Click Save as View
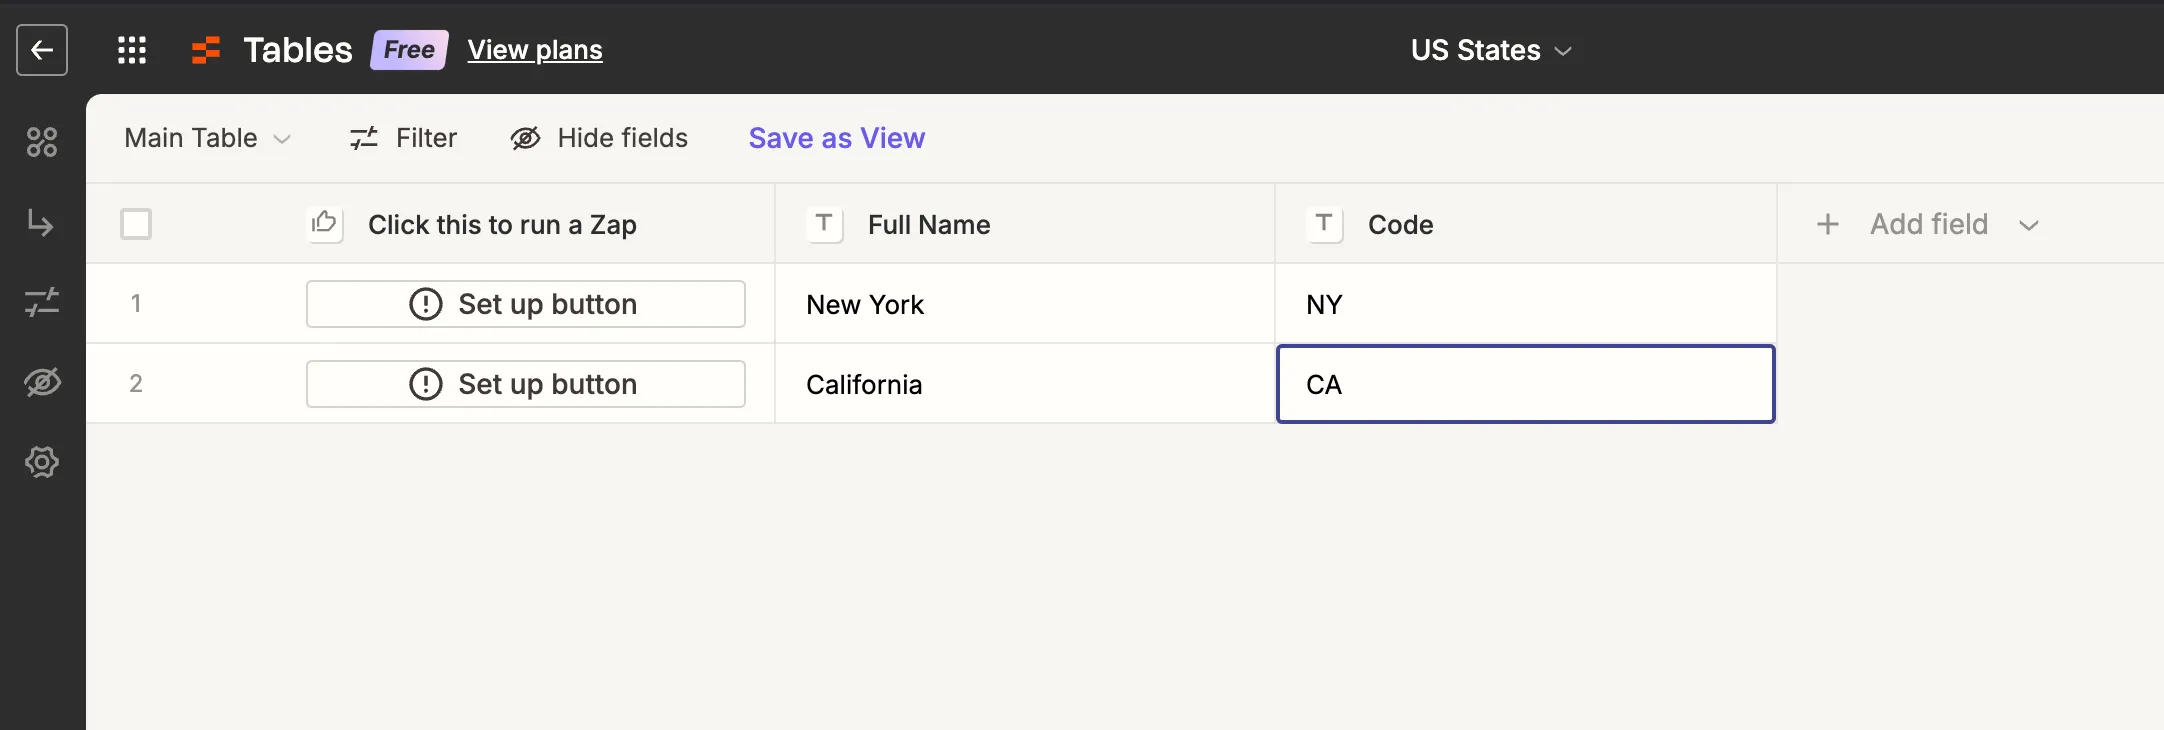2164x730 pixels. [837, 138]
